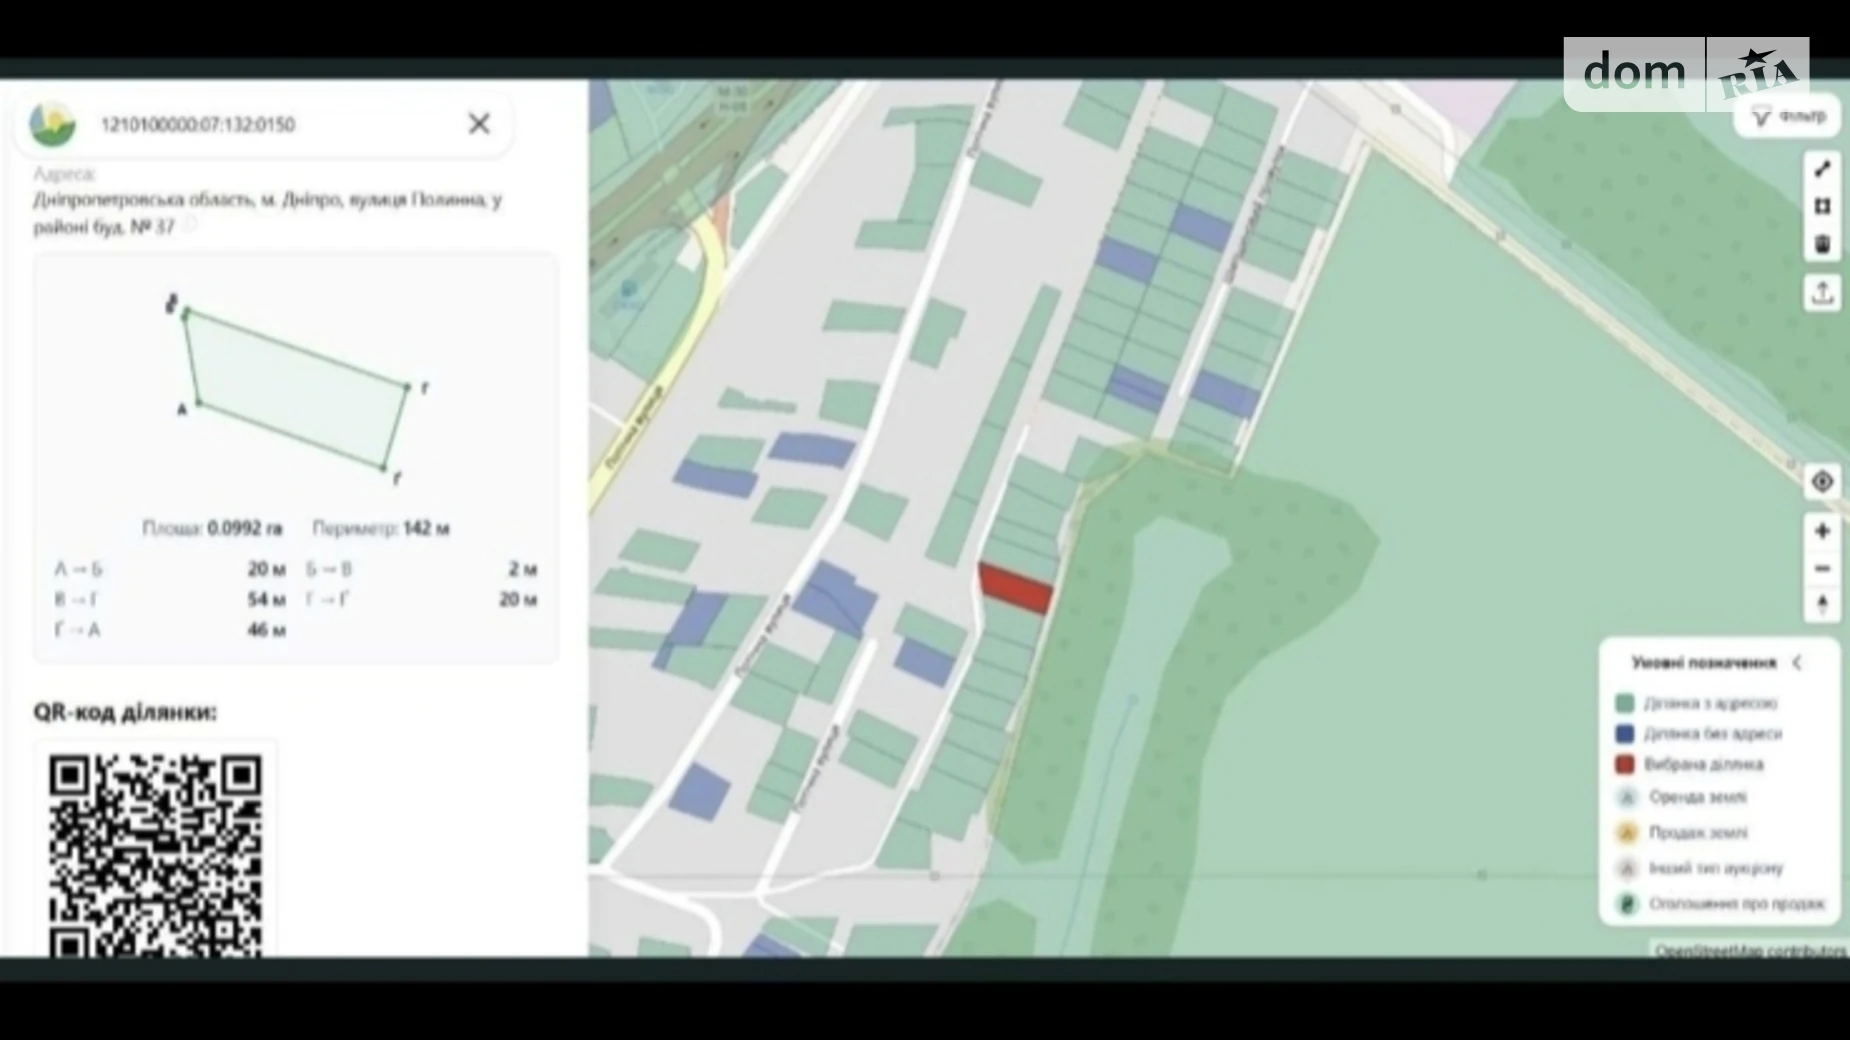Zoom in the map with plus
Screen dimensions: 1850x1040
1822,531
